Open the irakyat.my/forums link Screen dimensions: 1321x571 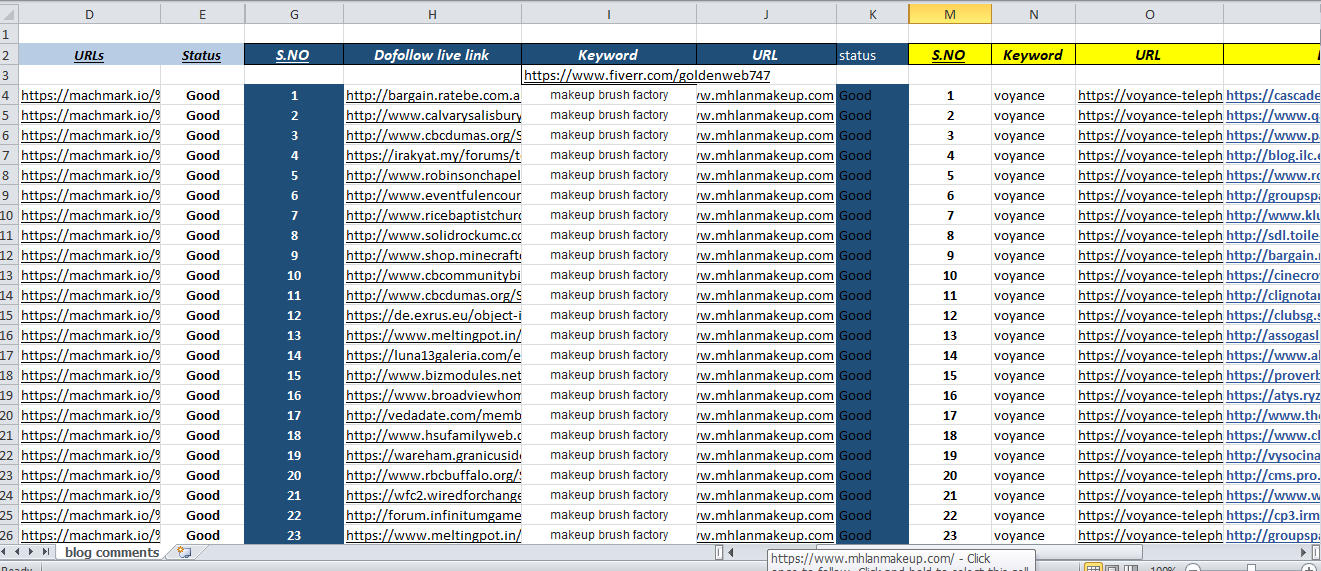433,155
